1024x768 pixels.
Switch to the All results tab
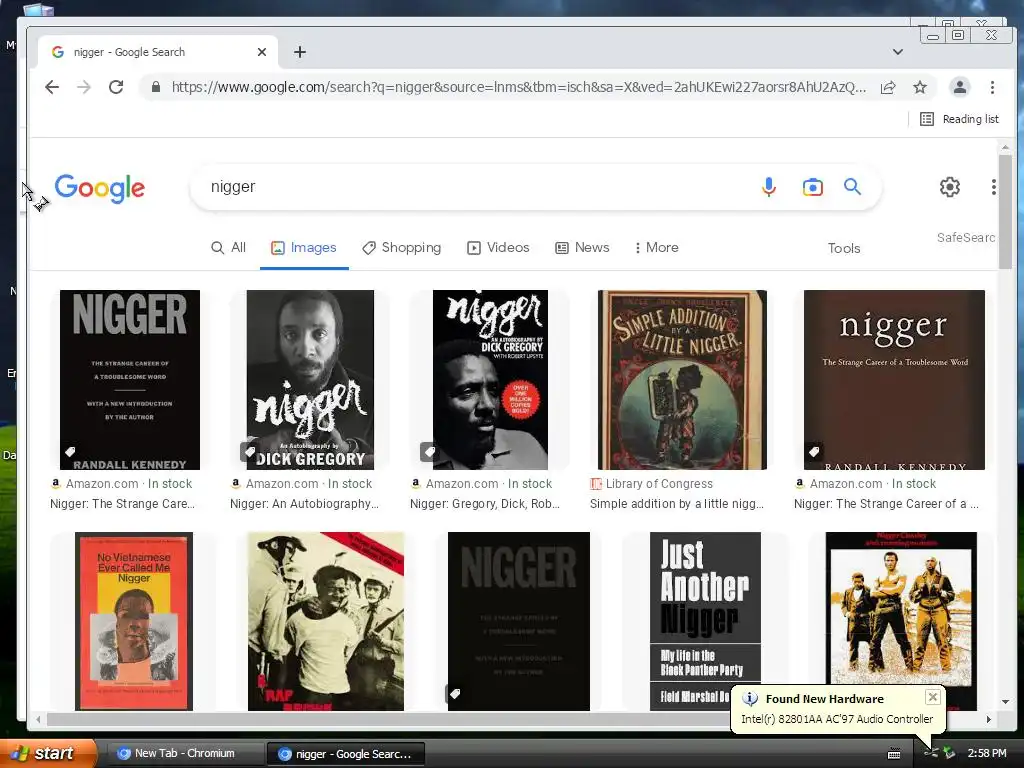(x=229, y=248)
